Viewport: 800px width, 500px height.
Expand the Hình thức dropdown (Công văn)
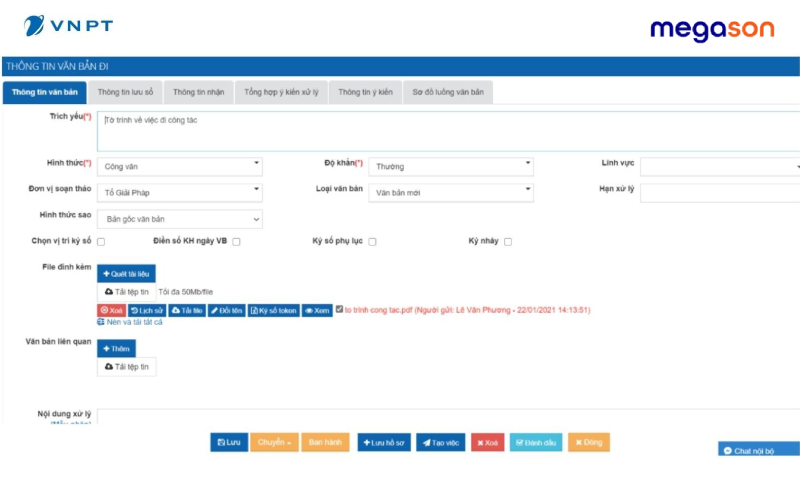click(180, 167)
